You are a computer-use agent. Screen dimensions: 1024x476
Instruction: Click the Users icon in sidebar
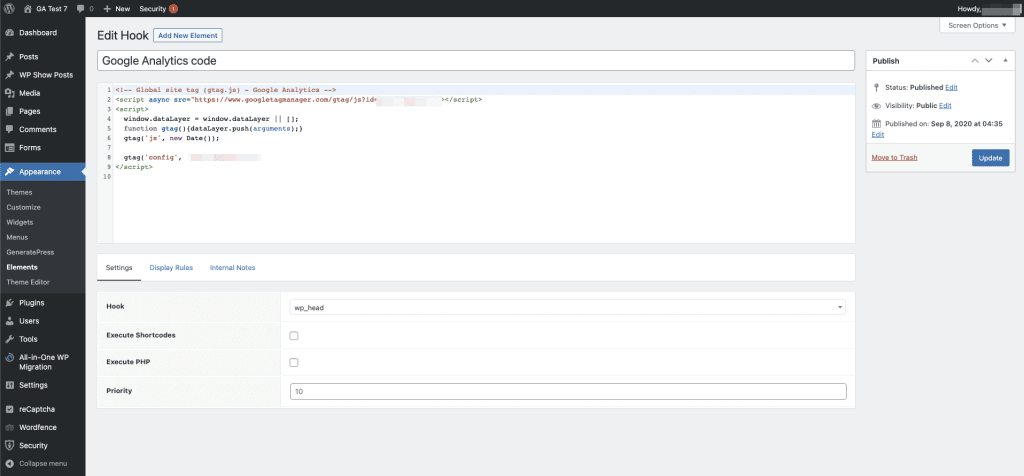[x=10, y=321]
